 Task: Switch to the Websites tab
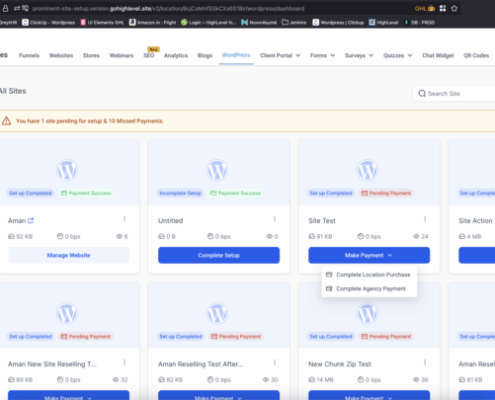pos(61,55)
